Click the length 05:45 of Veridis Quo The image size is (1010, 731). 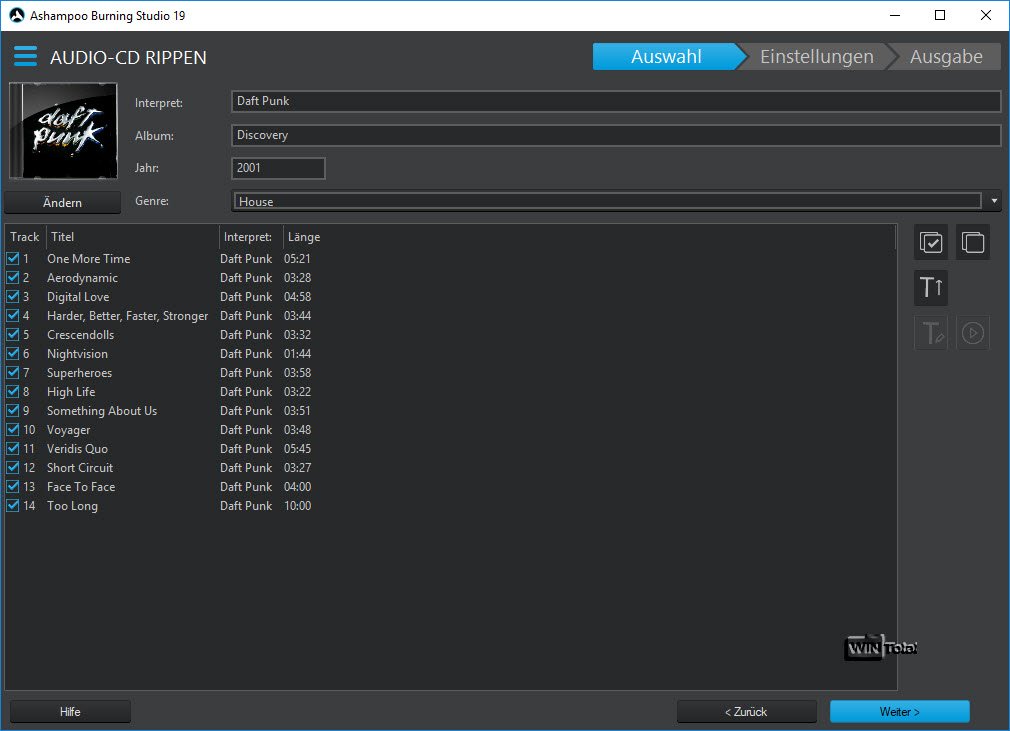(298, 448)
